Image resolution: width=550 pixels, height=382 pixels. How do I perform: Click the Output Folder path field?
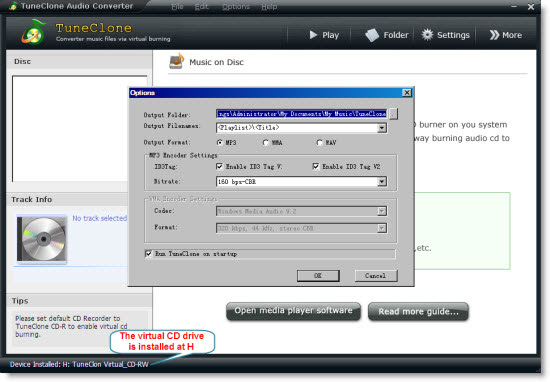point(302,114)
